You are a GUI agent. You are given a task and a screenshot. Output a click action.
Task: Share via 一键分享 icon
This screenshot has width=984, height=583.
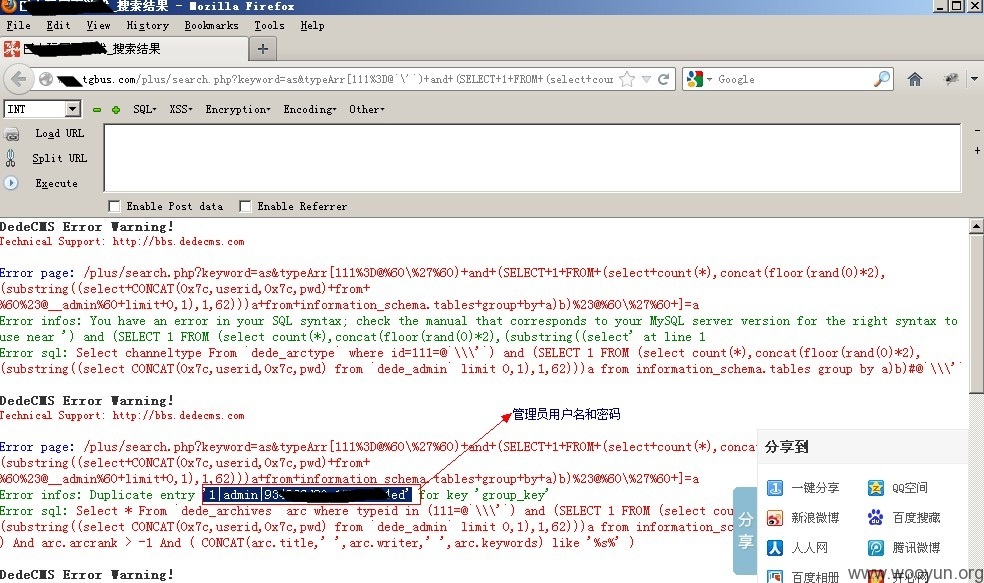click(775, 488)
